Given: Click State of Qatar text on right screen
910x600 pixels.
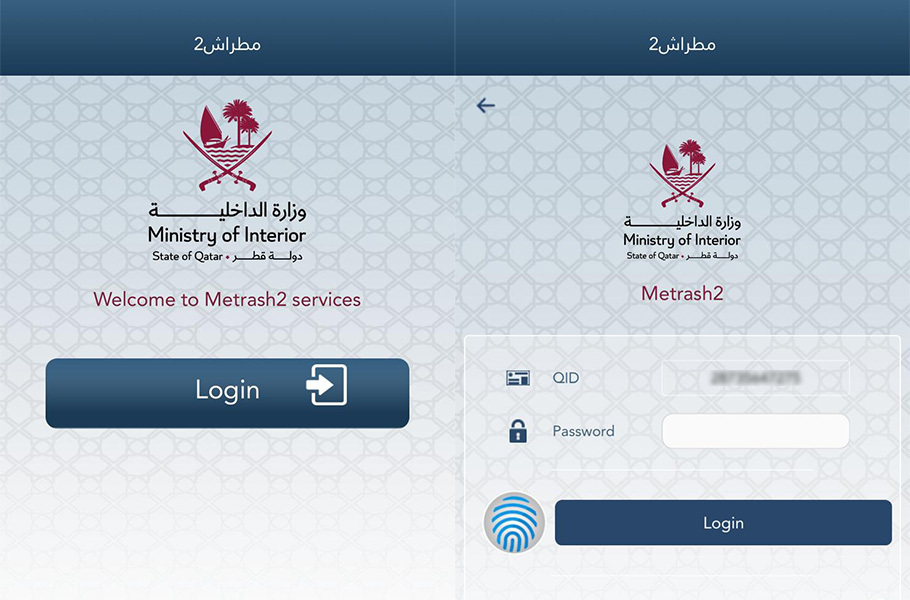Looking at the screenshot, I should tap(652, 256).
